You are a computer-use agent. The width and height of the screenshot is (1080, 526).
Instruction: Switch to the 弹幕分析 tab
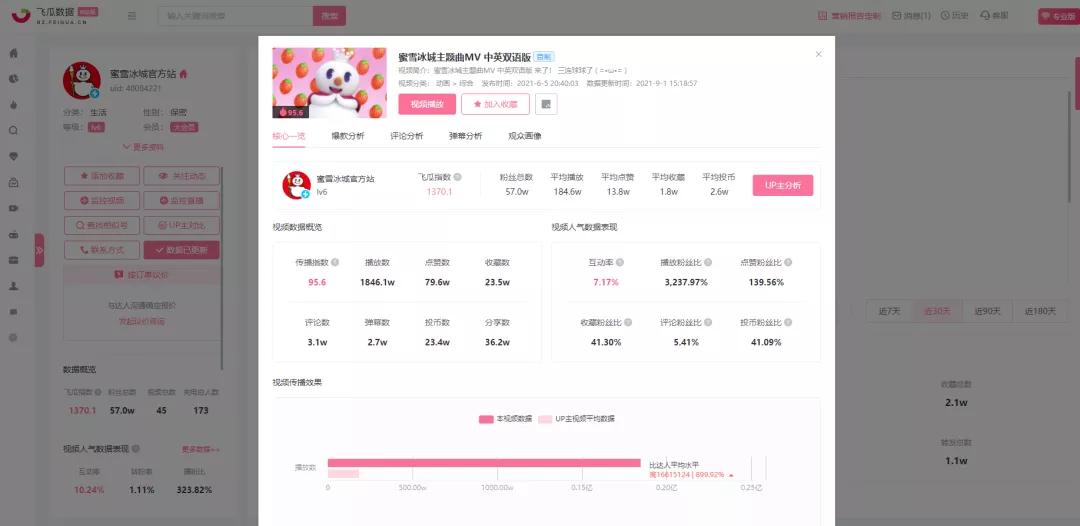(466, 136)
